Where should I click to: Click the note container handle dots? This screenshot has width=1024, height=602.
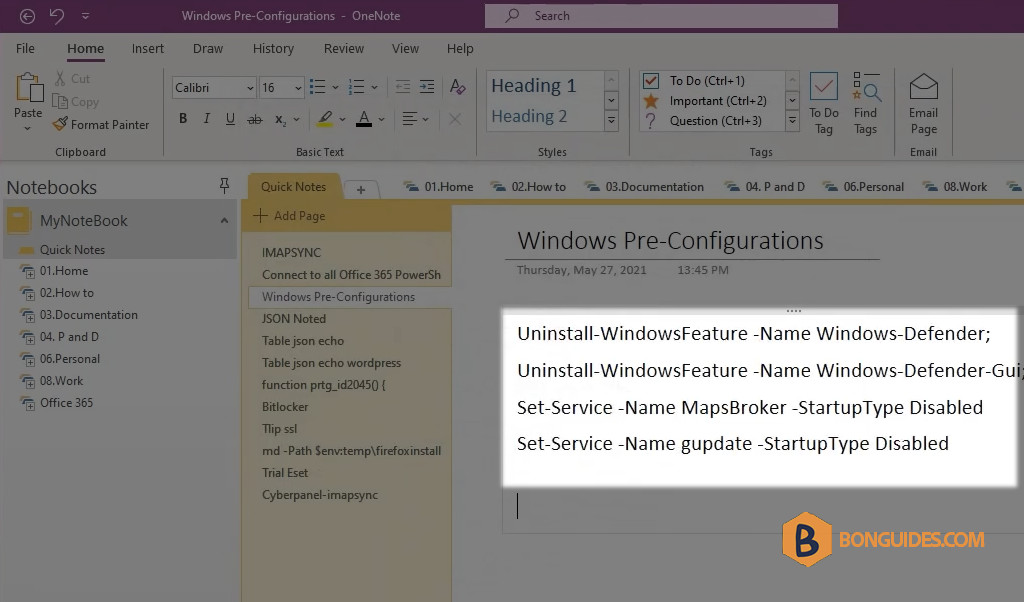point(793,311)
